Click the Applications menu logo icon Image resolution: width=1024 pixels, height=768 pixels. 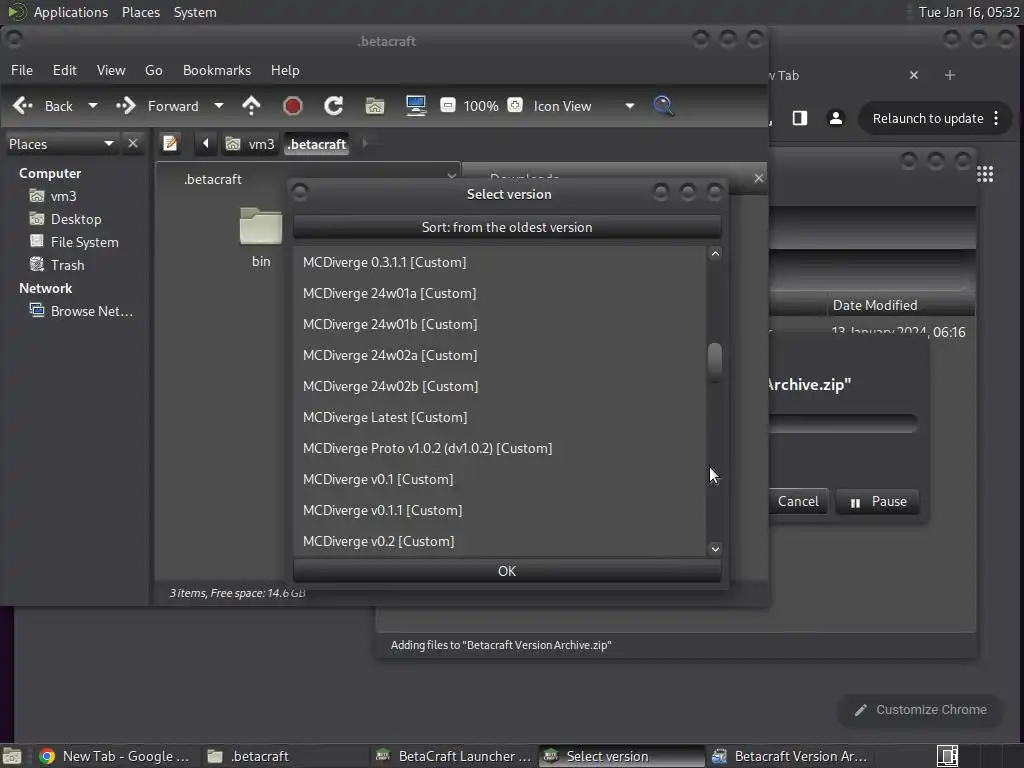tap(18, 12)
